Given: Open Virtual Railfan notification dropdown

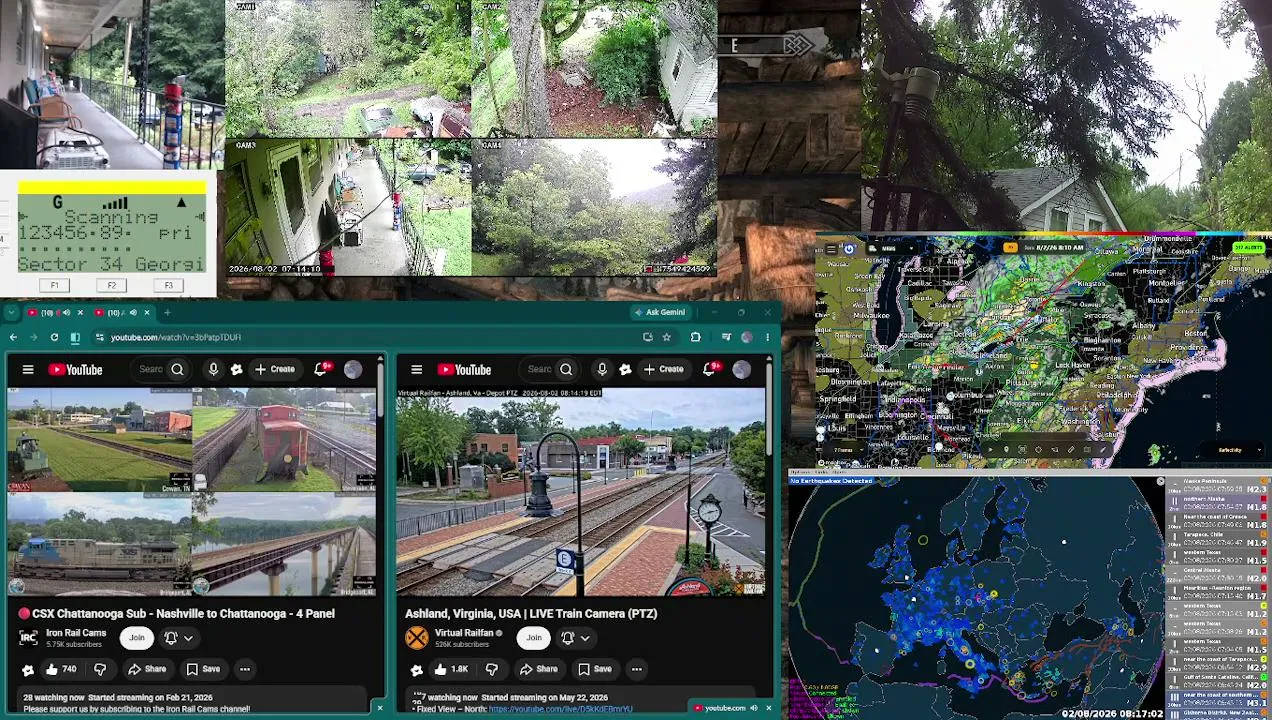Looking at the screenshot, I should click(576, 638).
